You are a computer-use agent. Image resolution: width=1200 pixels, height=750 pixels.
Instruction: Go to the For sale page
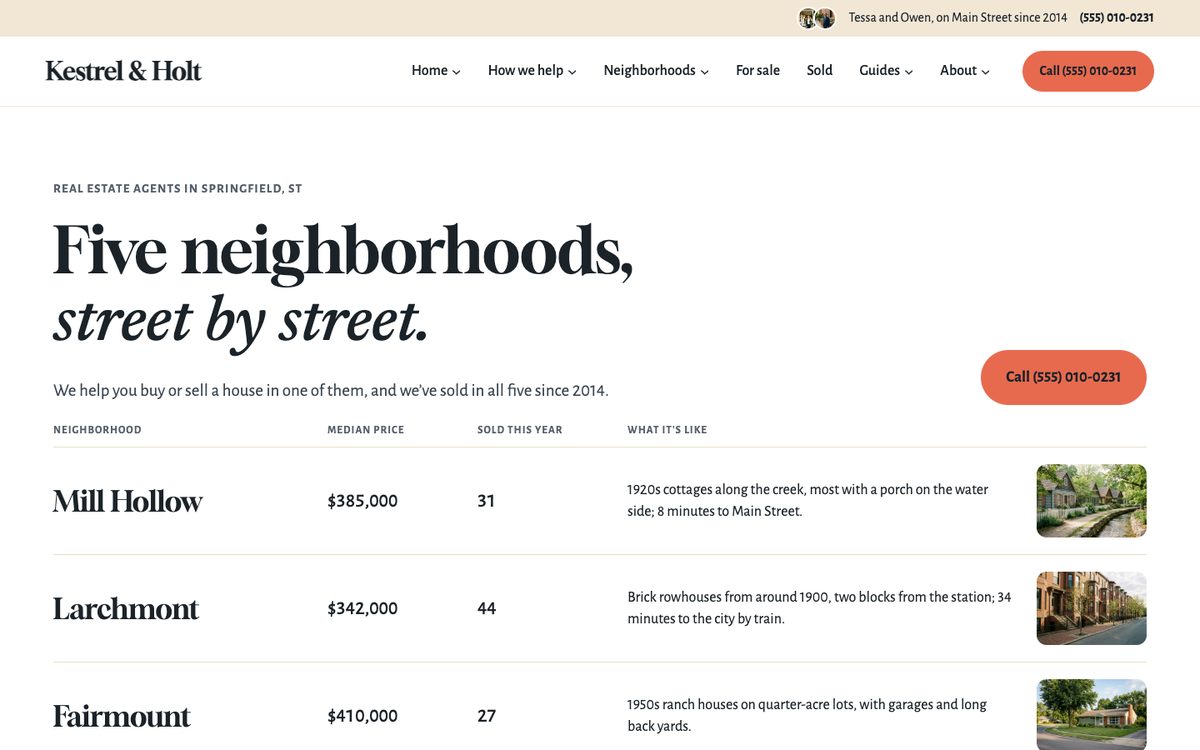(x=758, y=71)
